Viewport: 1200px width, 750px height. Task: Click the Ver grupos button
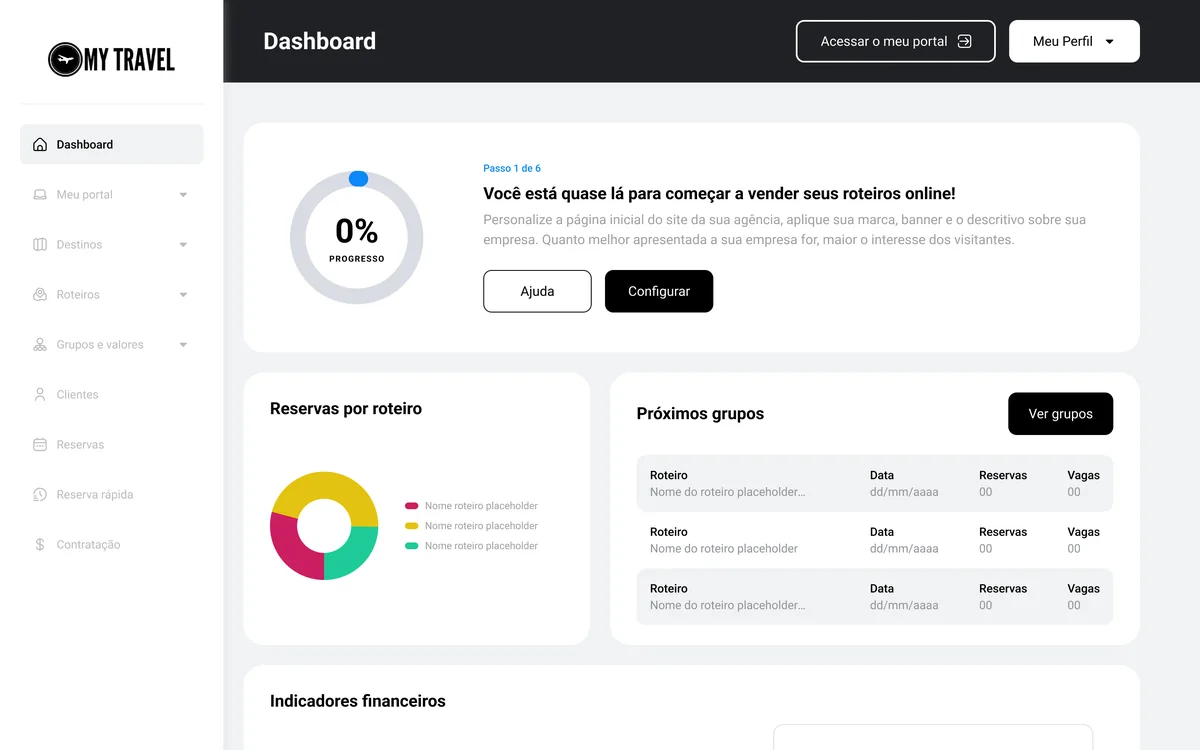[x=1060, y=413]
